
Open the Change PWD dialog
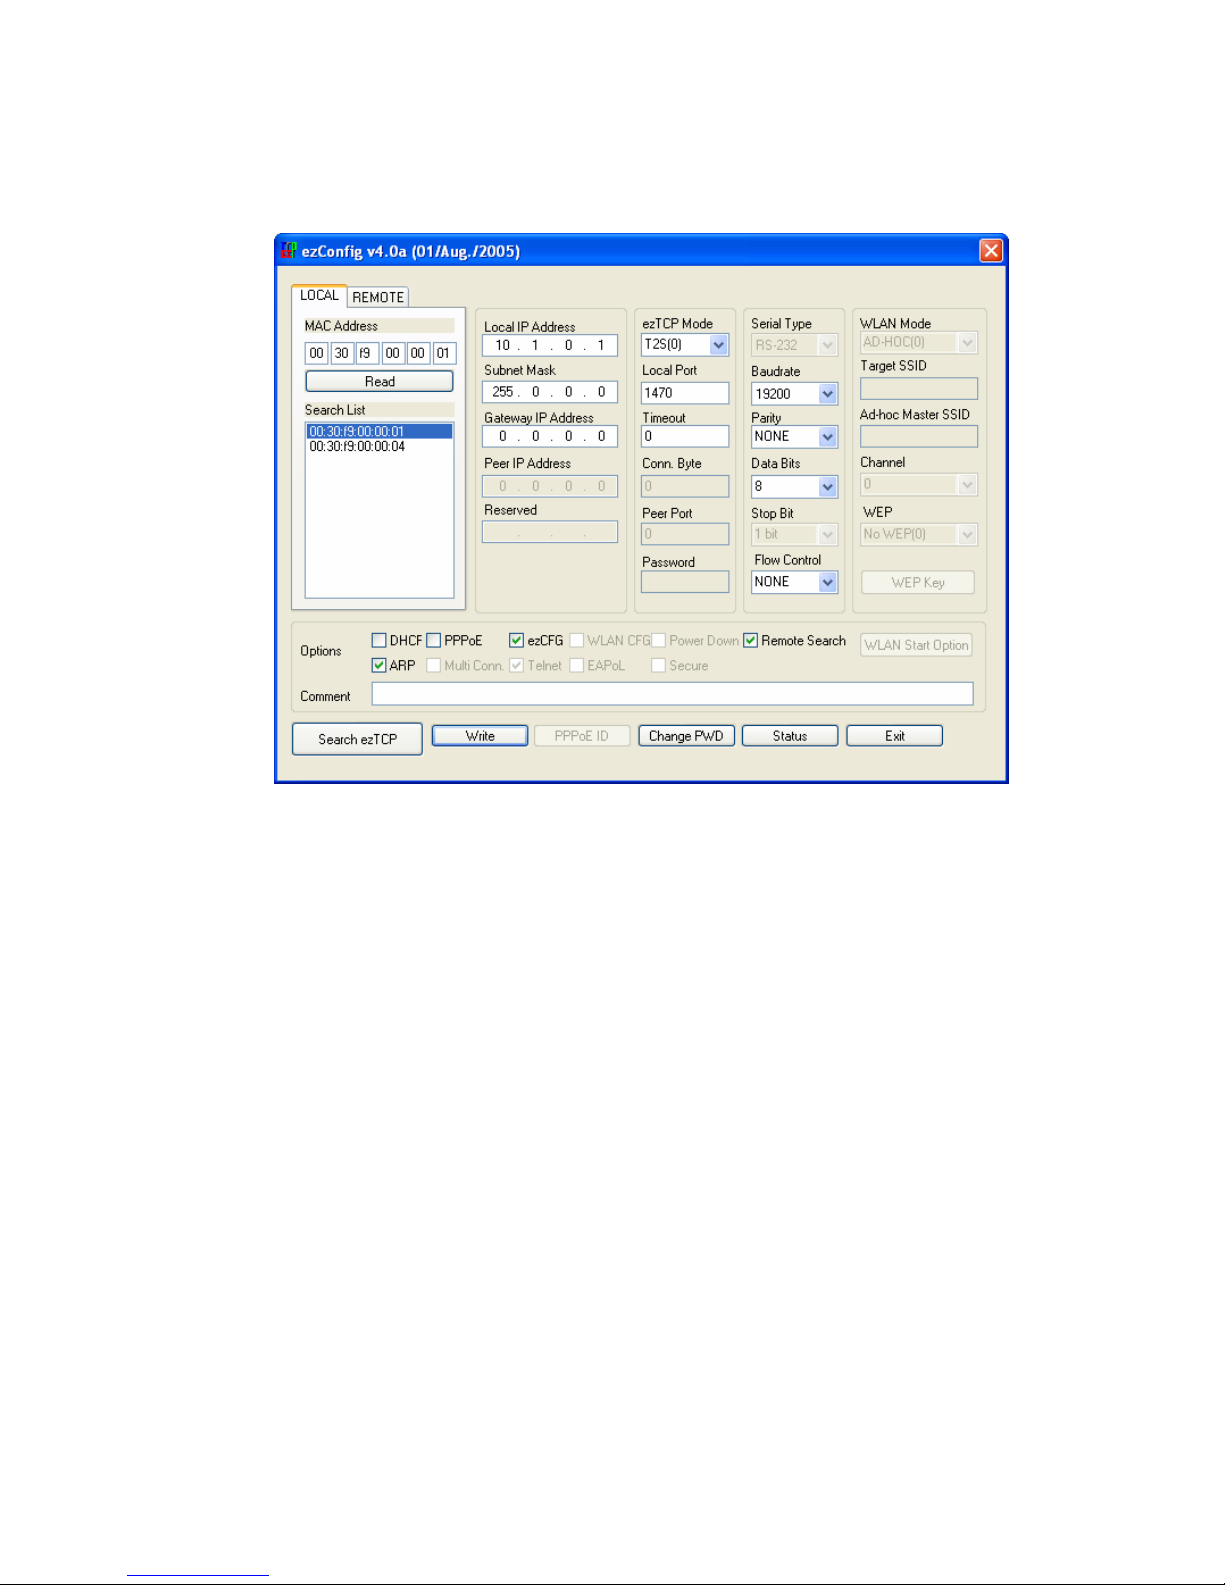[x=686, y=736]
